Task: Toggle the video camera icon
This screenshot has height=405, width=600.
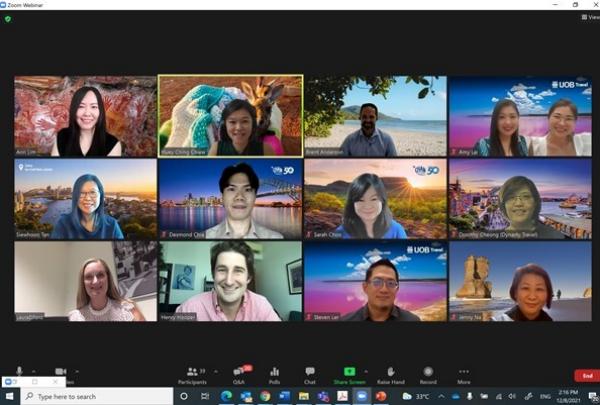Action: (x=61, y=371)
